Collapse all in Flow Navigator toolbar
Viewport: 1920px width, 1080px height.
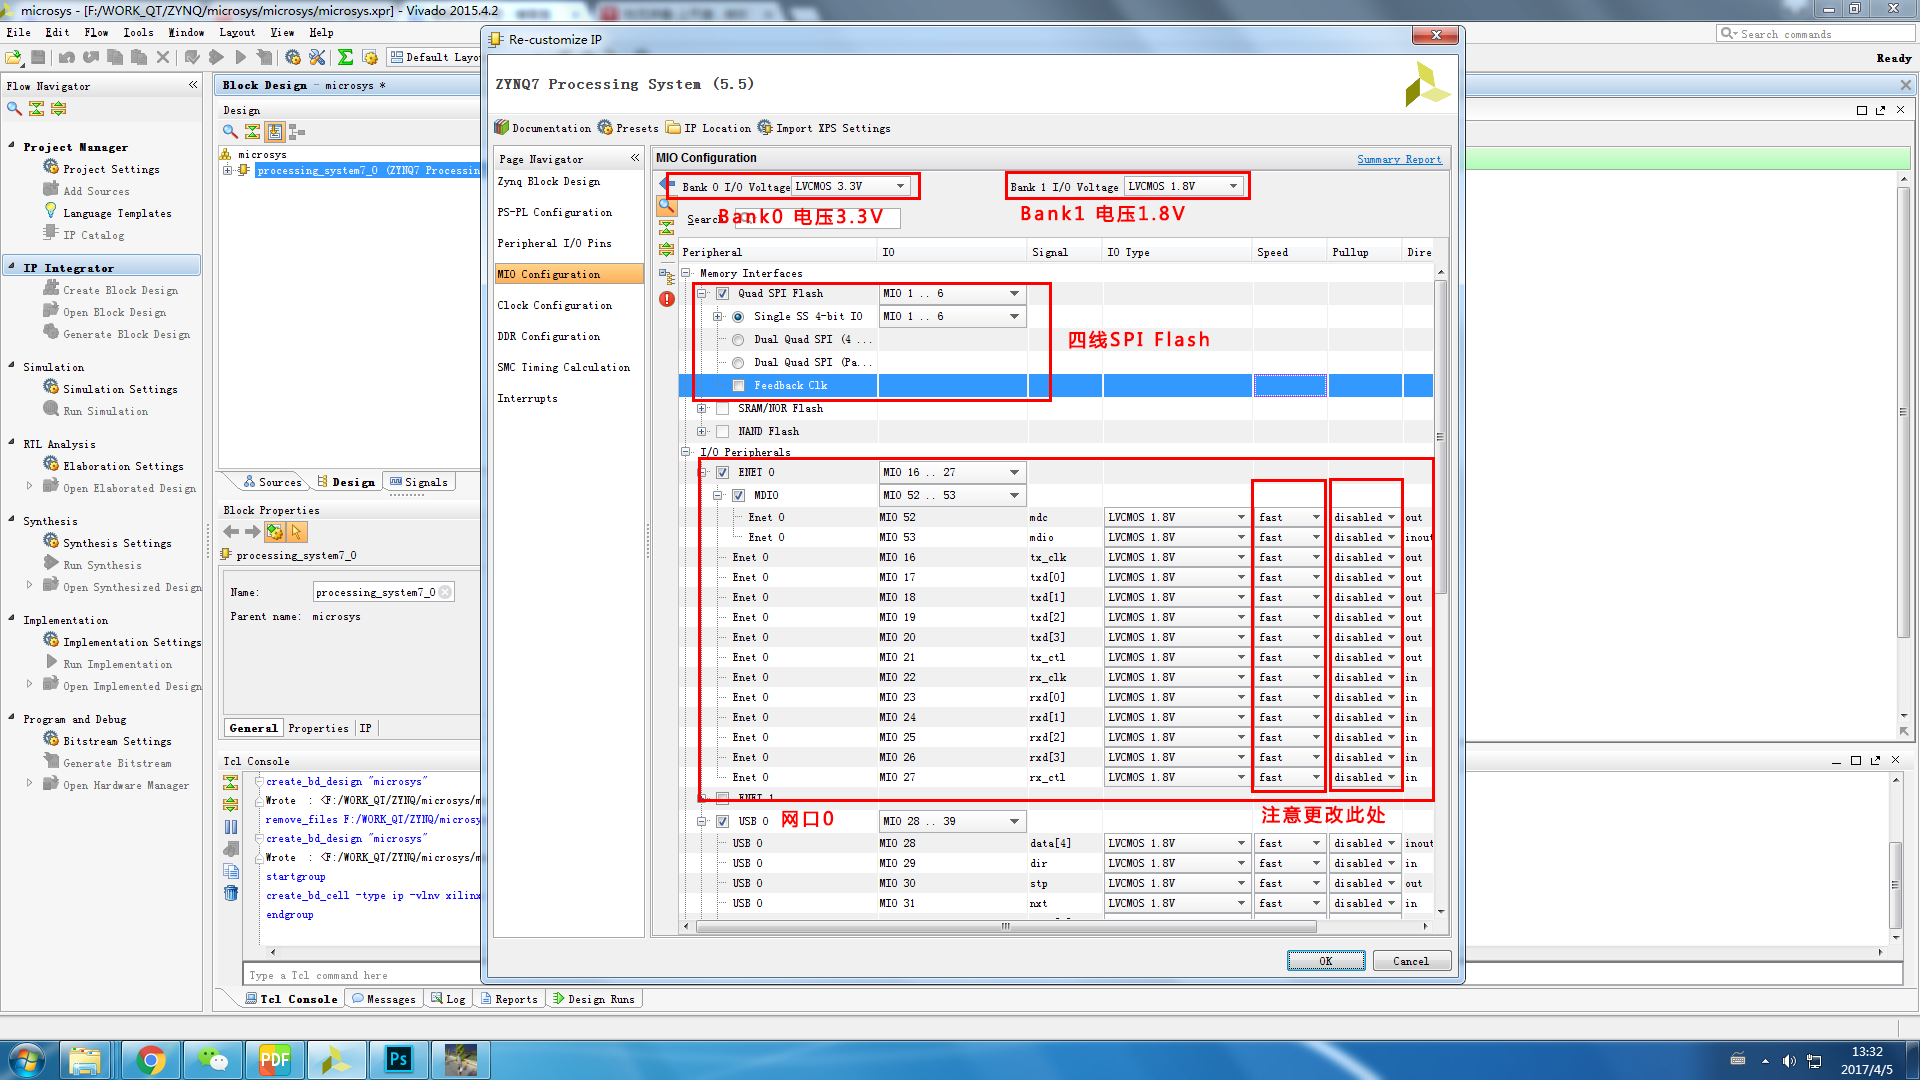36,108
